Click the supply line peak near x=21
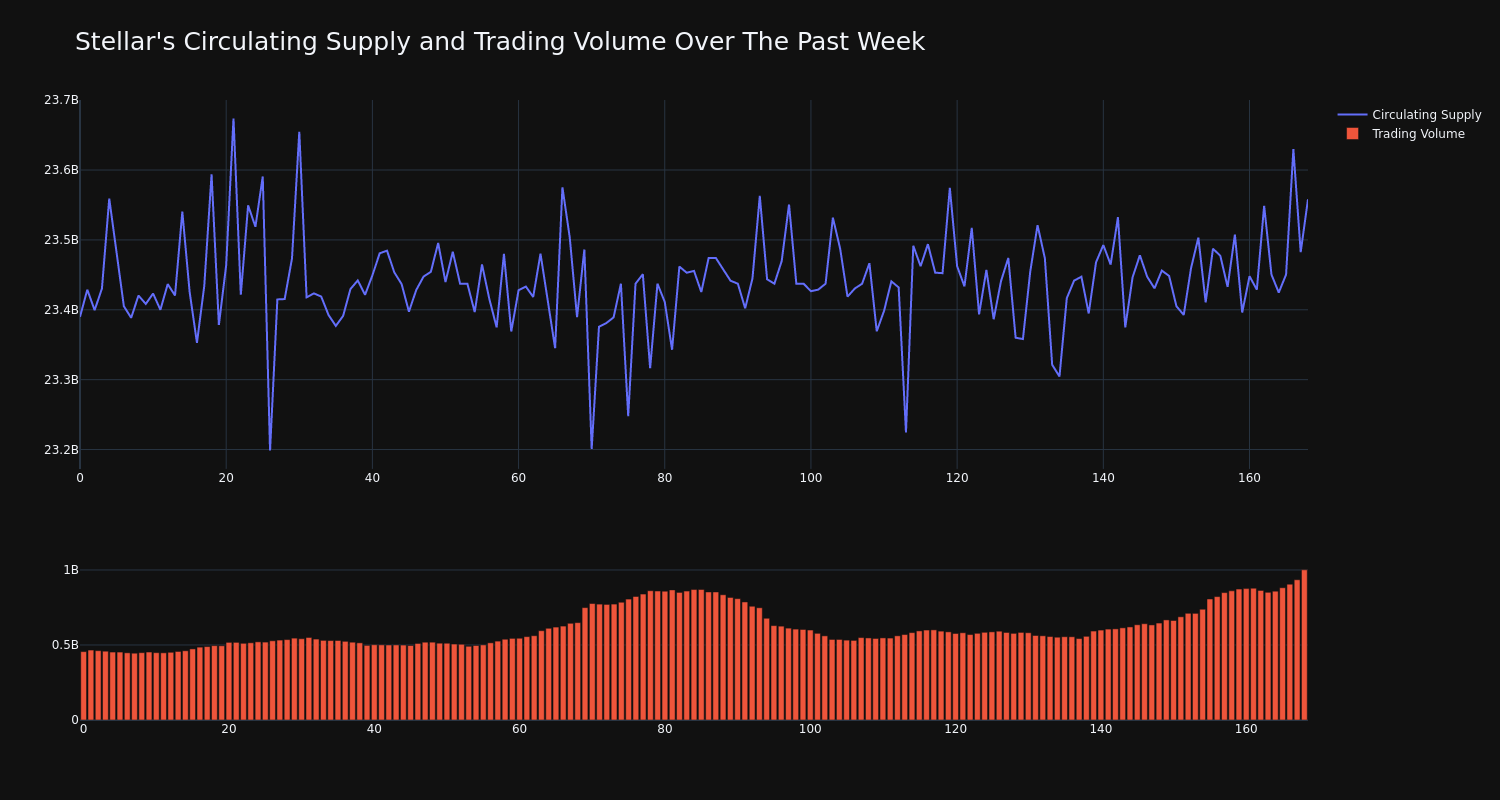 233,120
